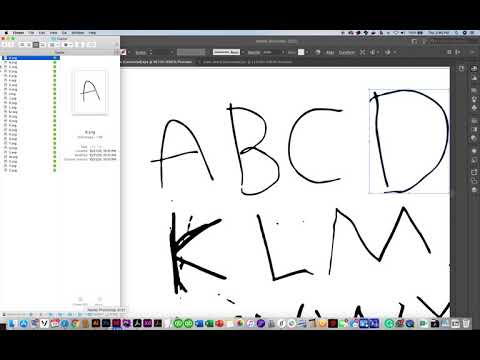480x360 pixels.
Task: Open the Appearance panel icon
Action: (x=474, y=151)
